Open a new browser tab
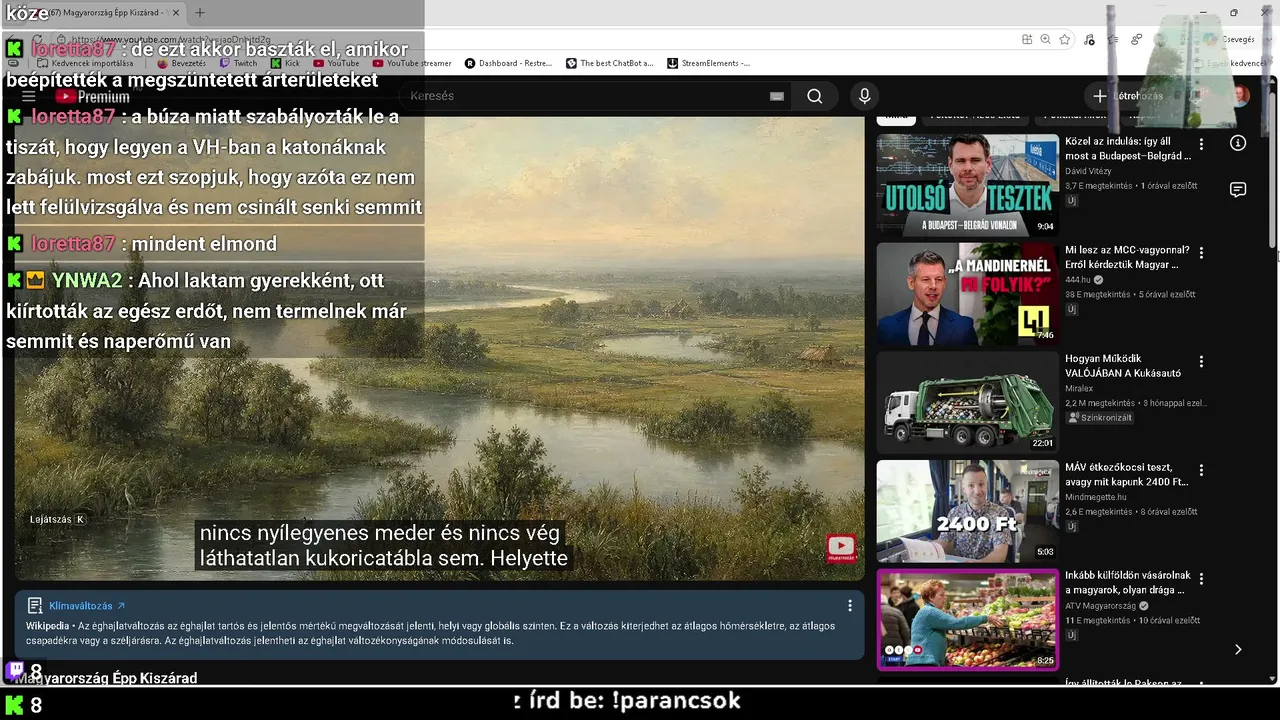This screenshot has height=720, width=1280. point(200,13)
